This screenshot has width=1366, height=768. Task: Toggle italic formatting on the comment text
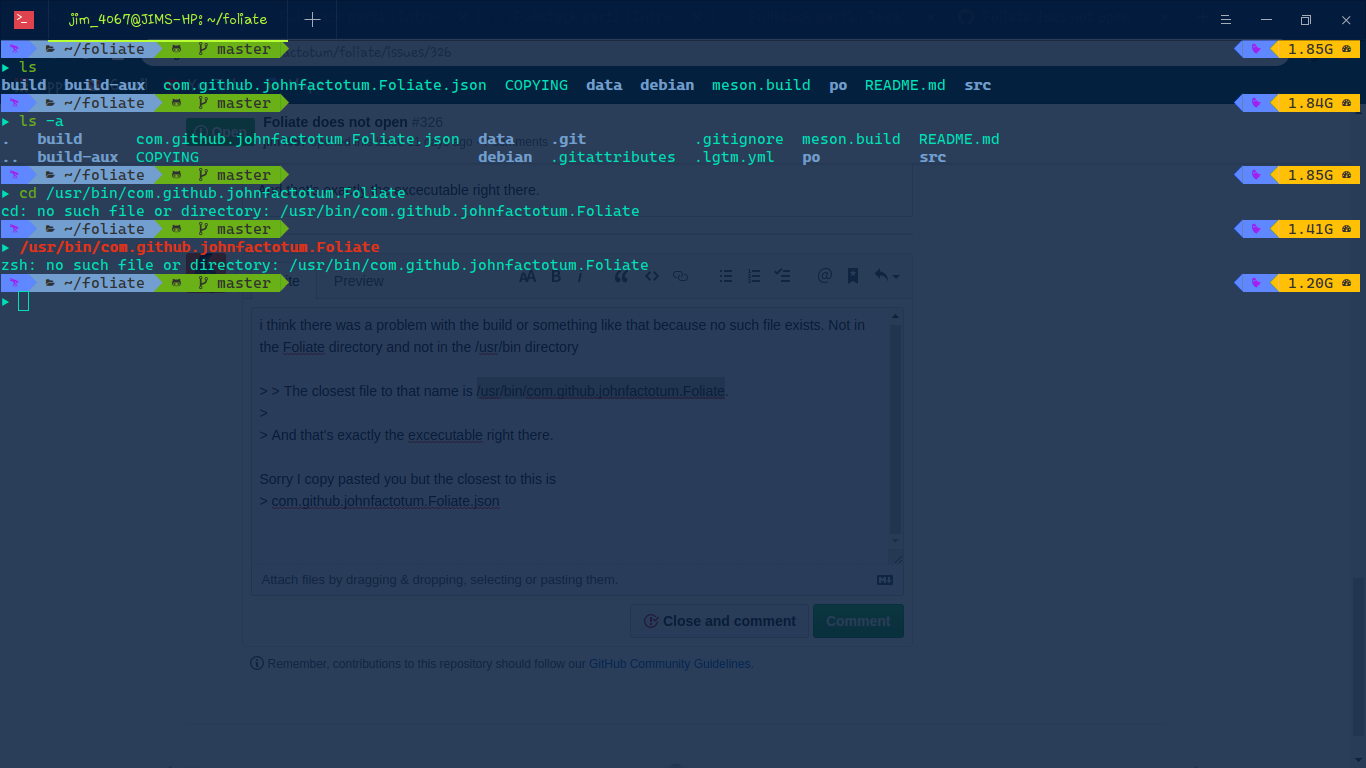point(580,276)
